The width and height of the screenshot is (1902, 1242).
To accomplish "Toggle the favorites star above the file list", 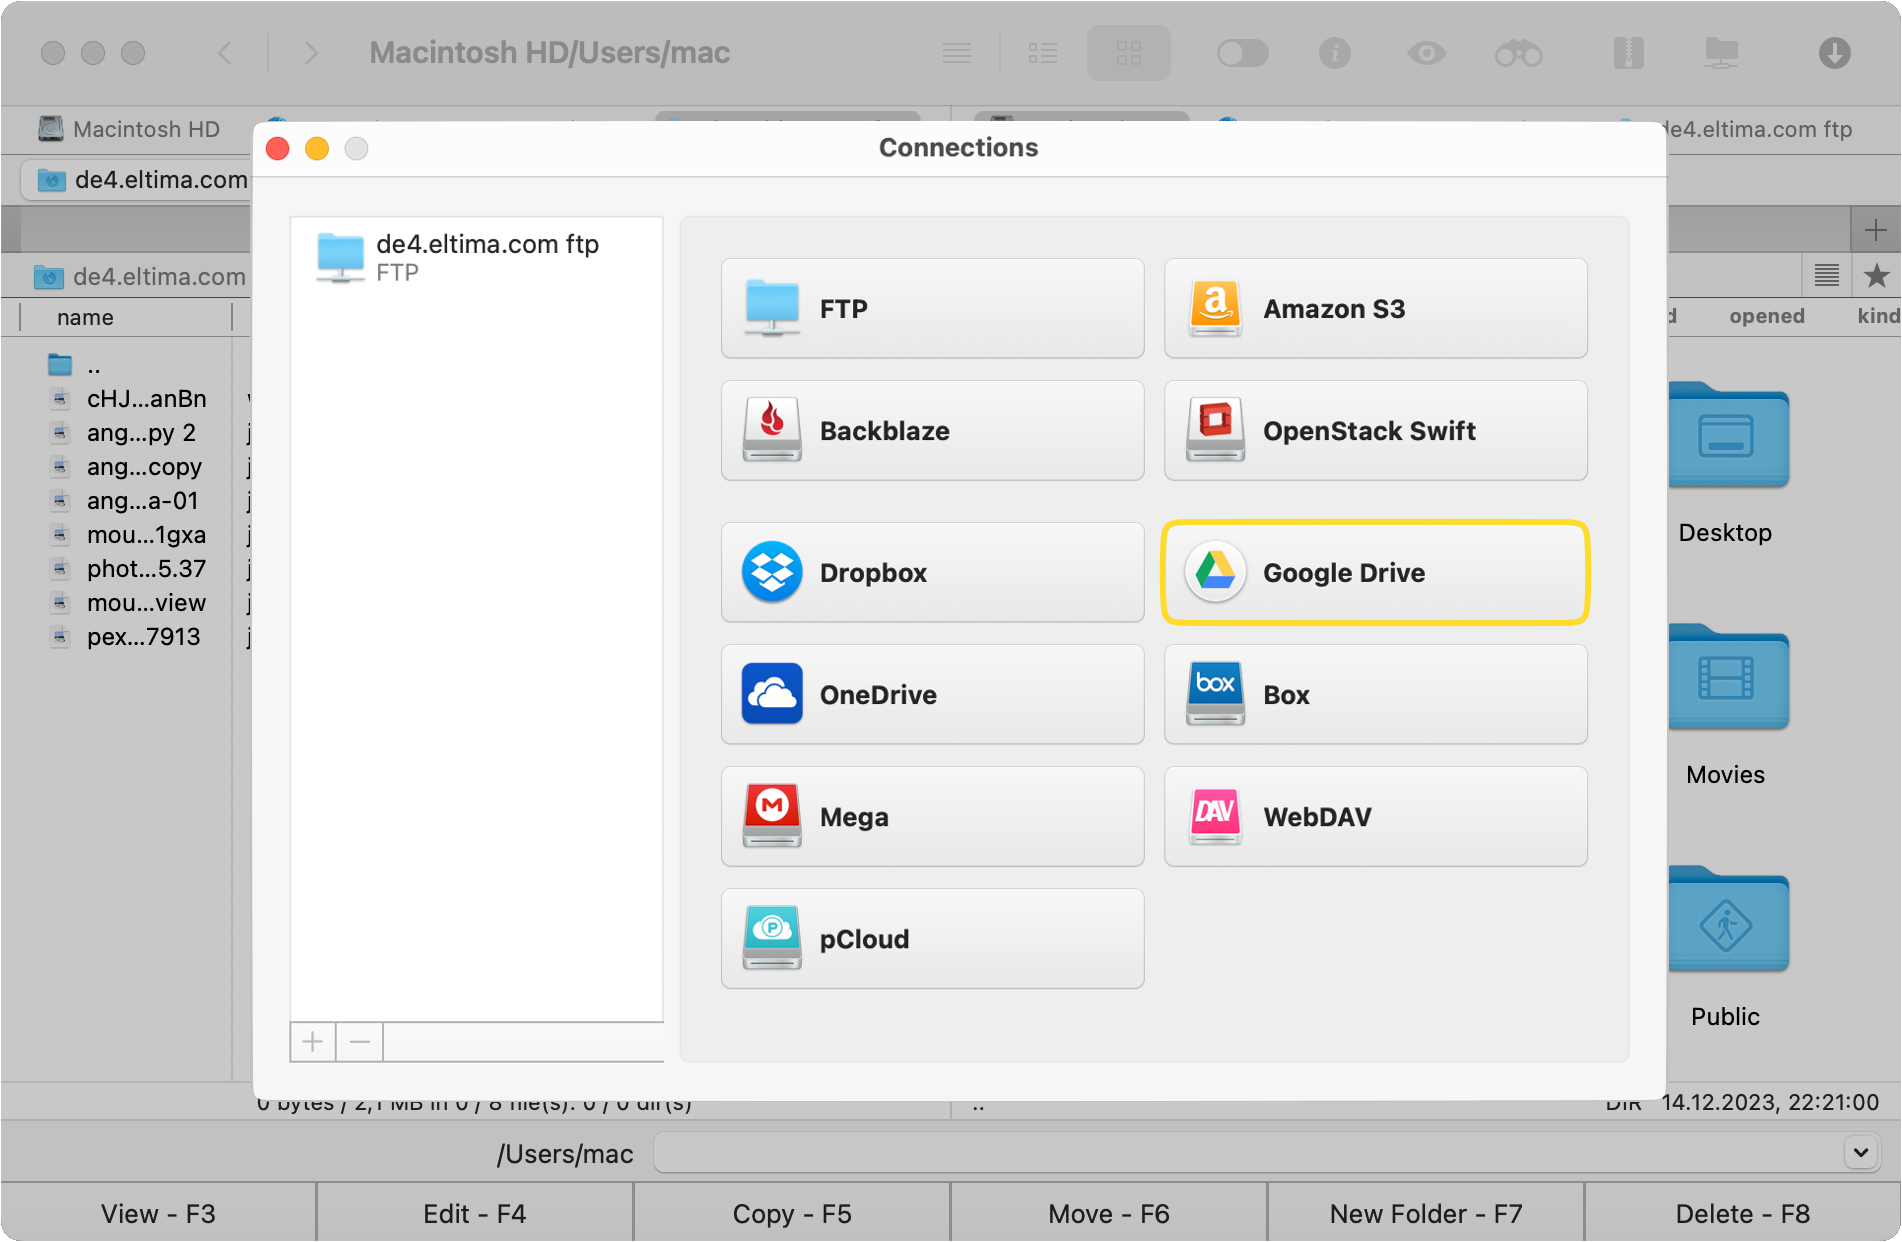I will 1878,276.
